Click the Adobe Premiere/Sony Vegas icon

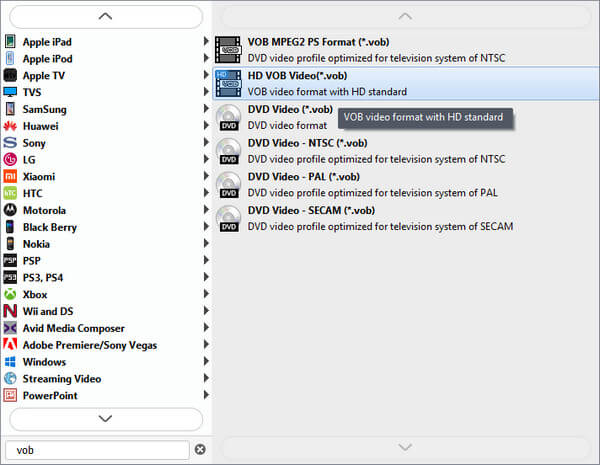[10, 344]
